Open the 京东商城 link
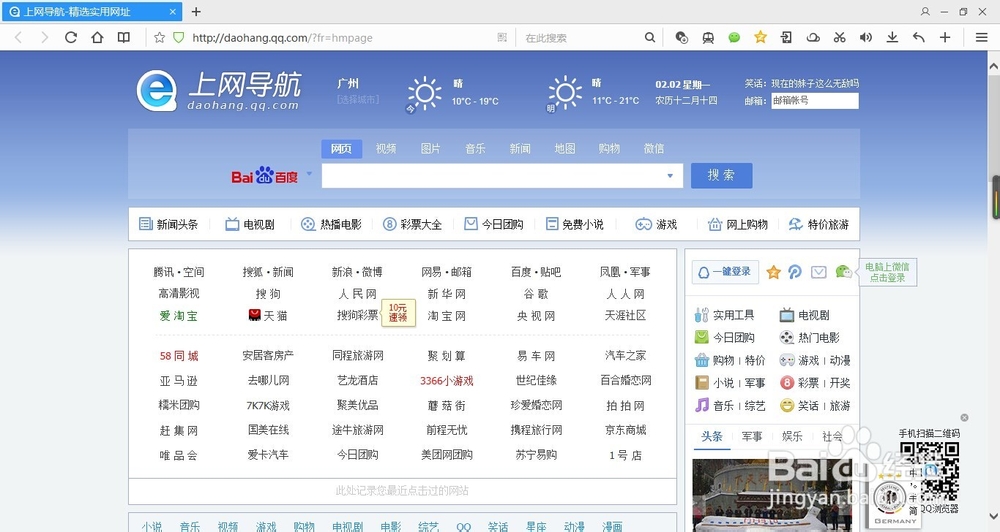 coord(626,430)
